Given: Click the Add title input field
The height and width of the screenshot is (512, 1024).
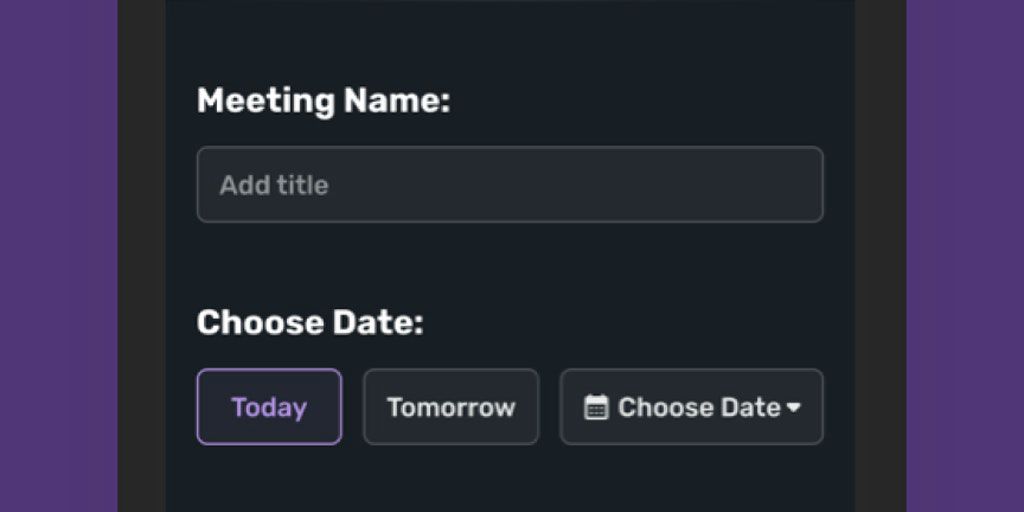Looking at the screenshot, I should pos(510,185).
